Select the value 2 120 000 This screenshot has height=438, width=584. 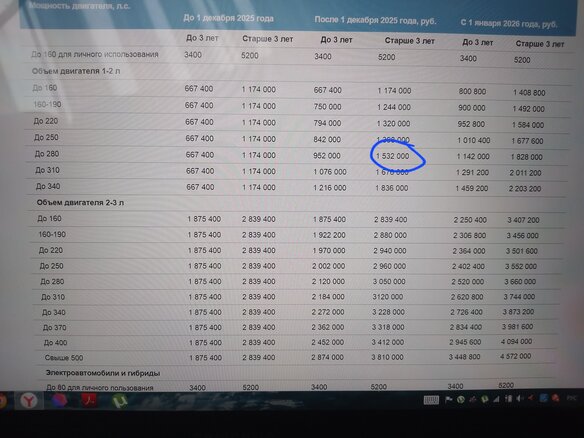pyautogui.click(x=328, y=281)
